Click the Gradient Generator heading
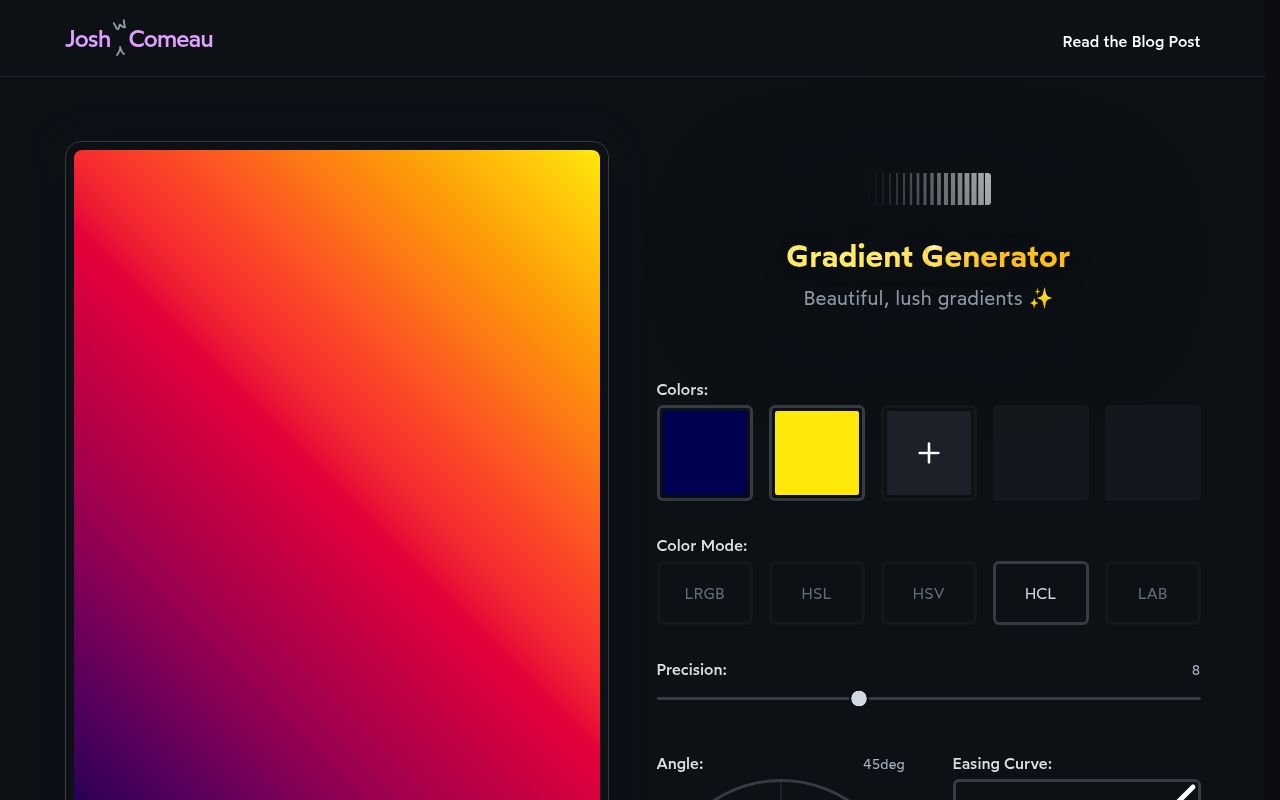 pos(928,257)
